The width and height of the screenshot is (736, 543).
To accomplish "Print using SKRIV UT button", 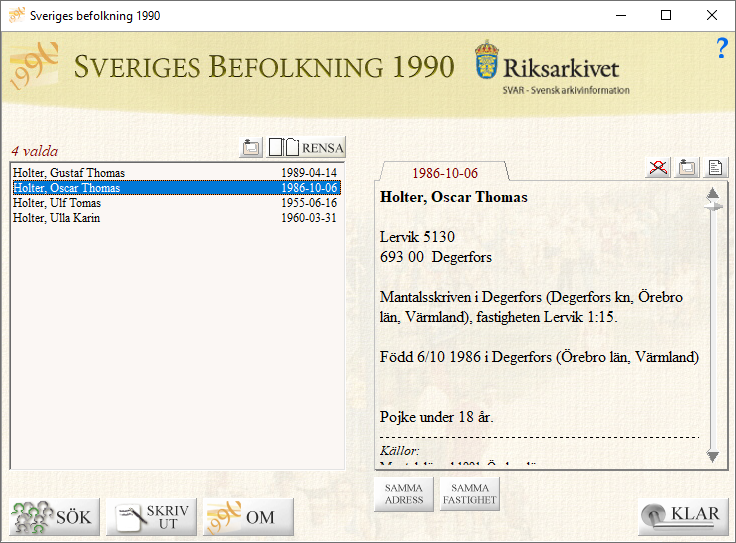I will click(151, 517).
